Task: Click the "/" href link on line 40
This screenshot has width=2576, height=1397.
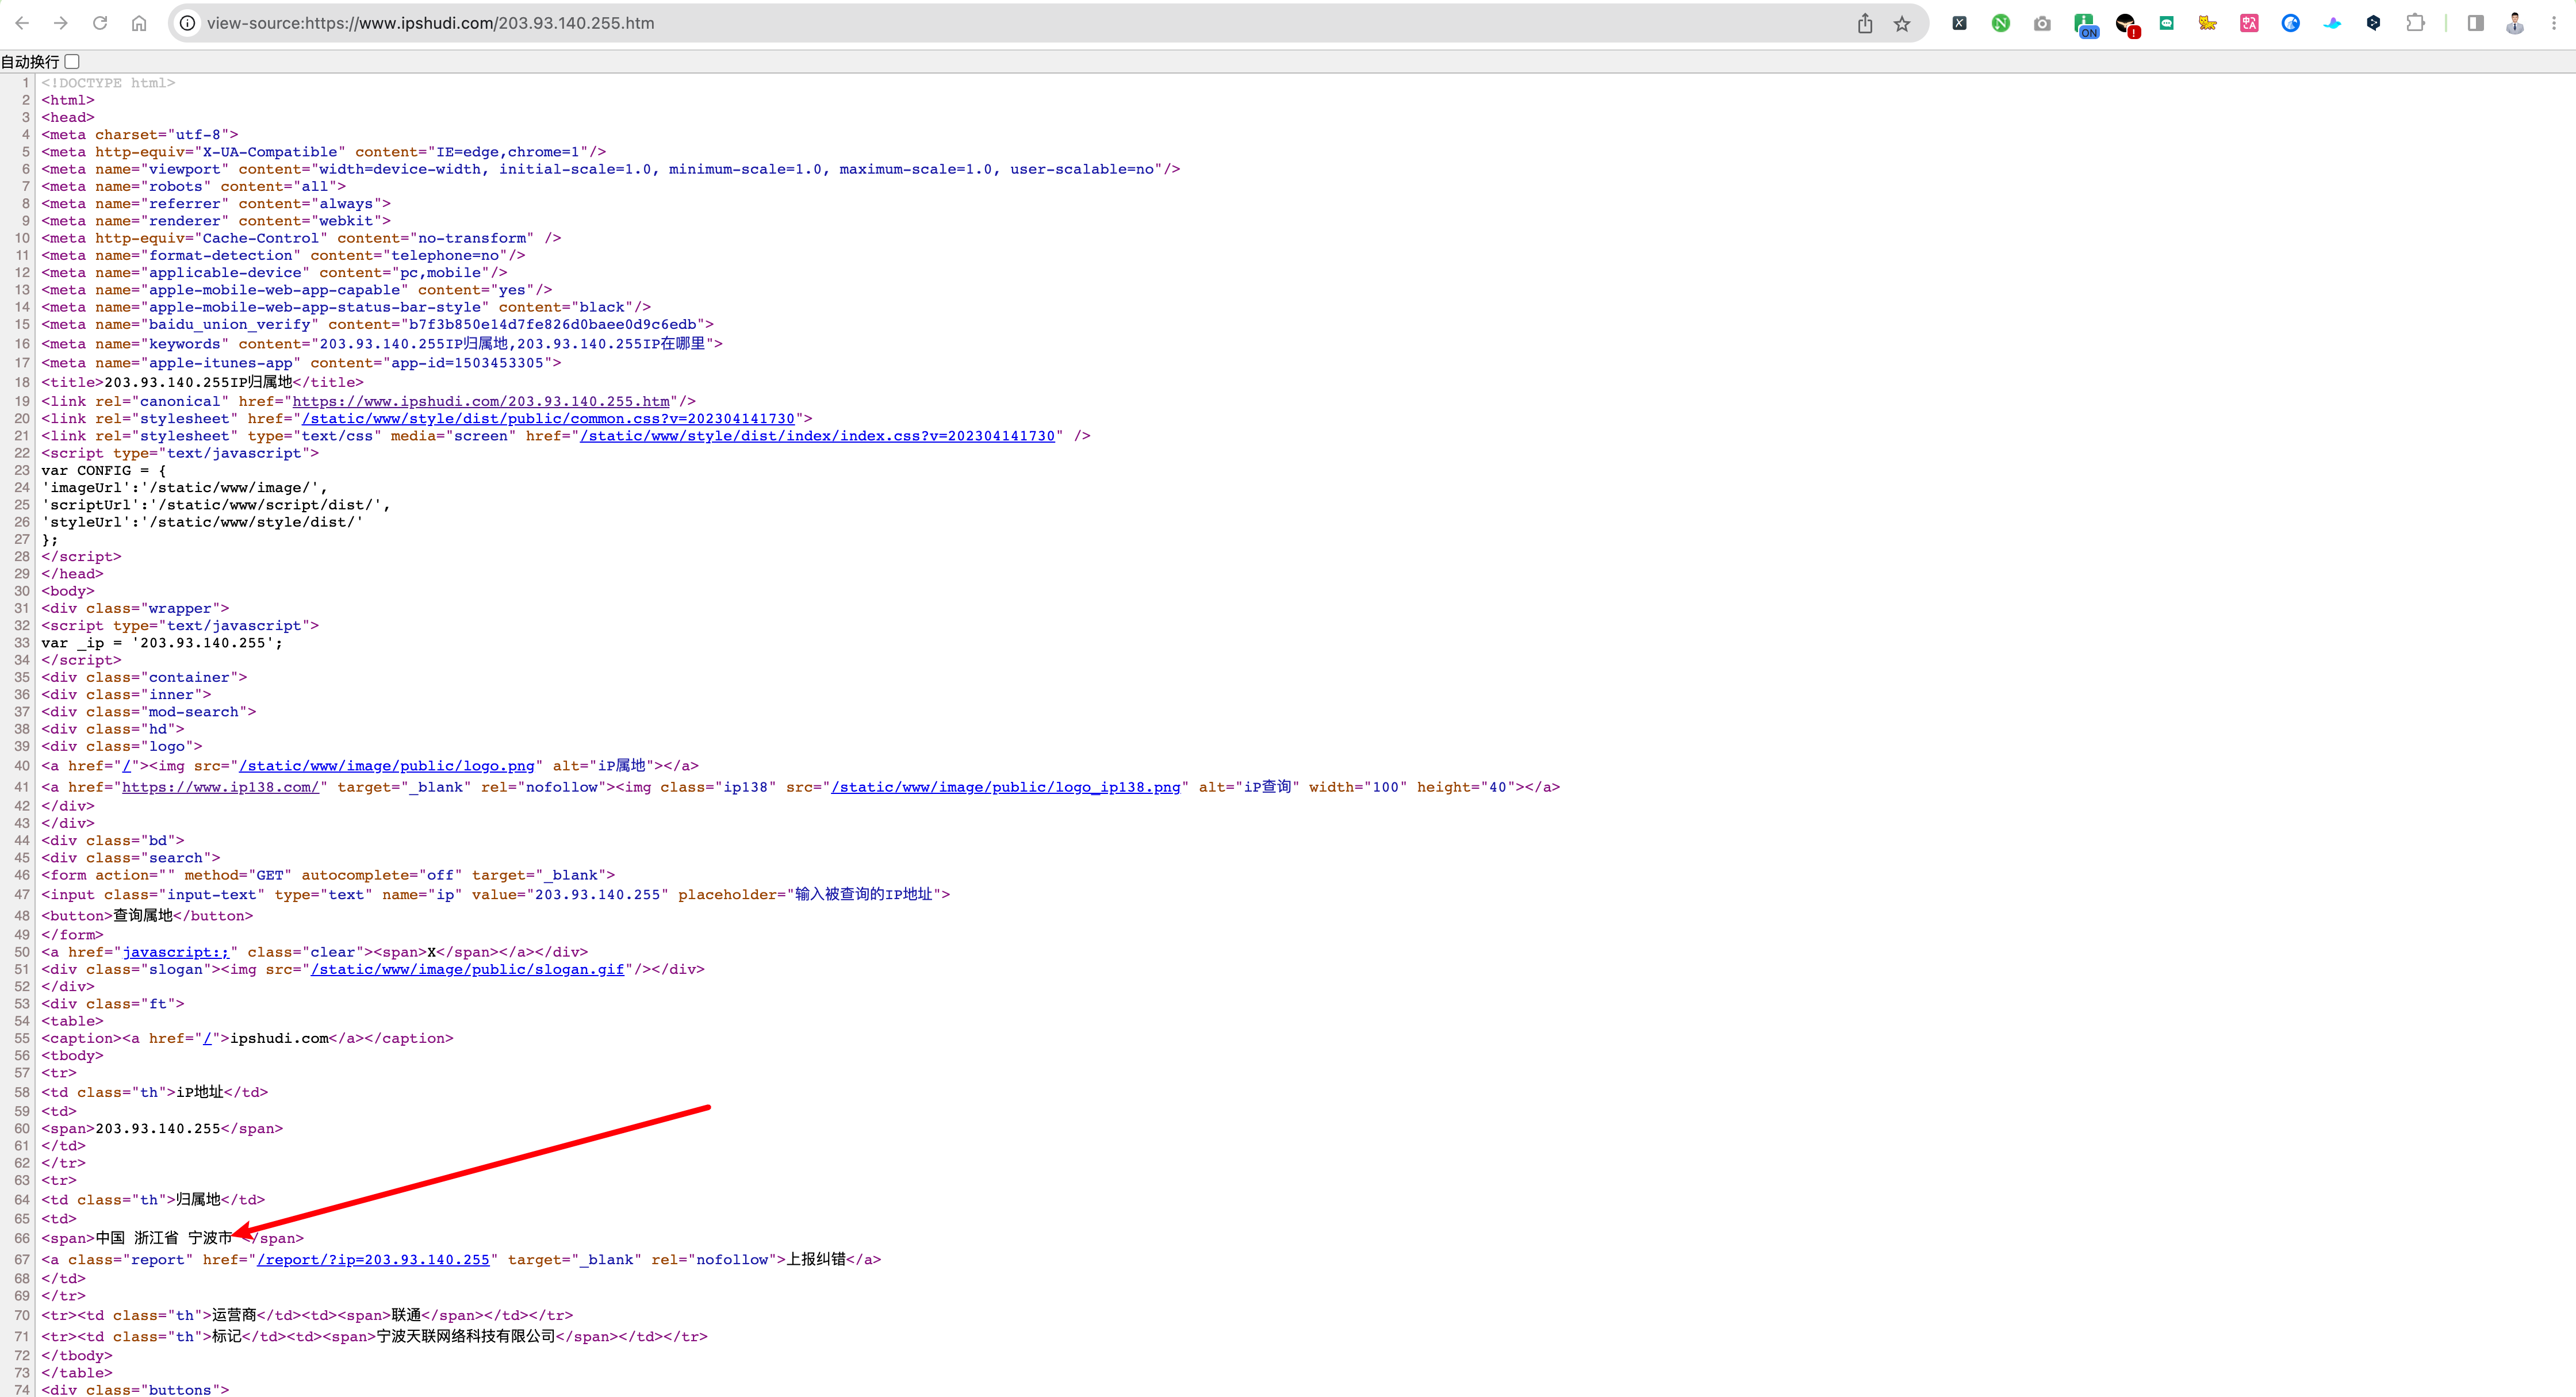Action: 127,766
